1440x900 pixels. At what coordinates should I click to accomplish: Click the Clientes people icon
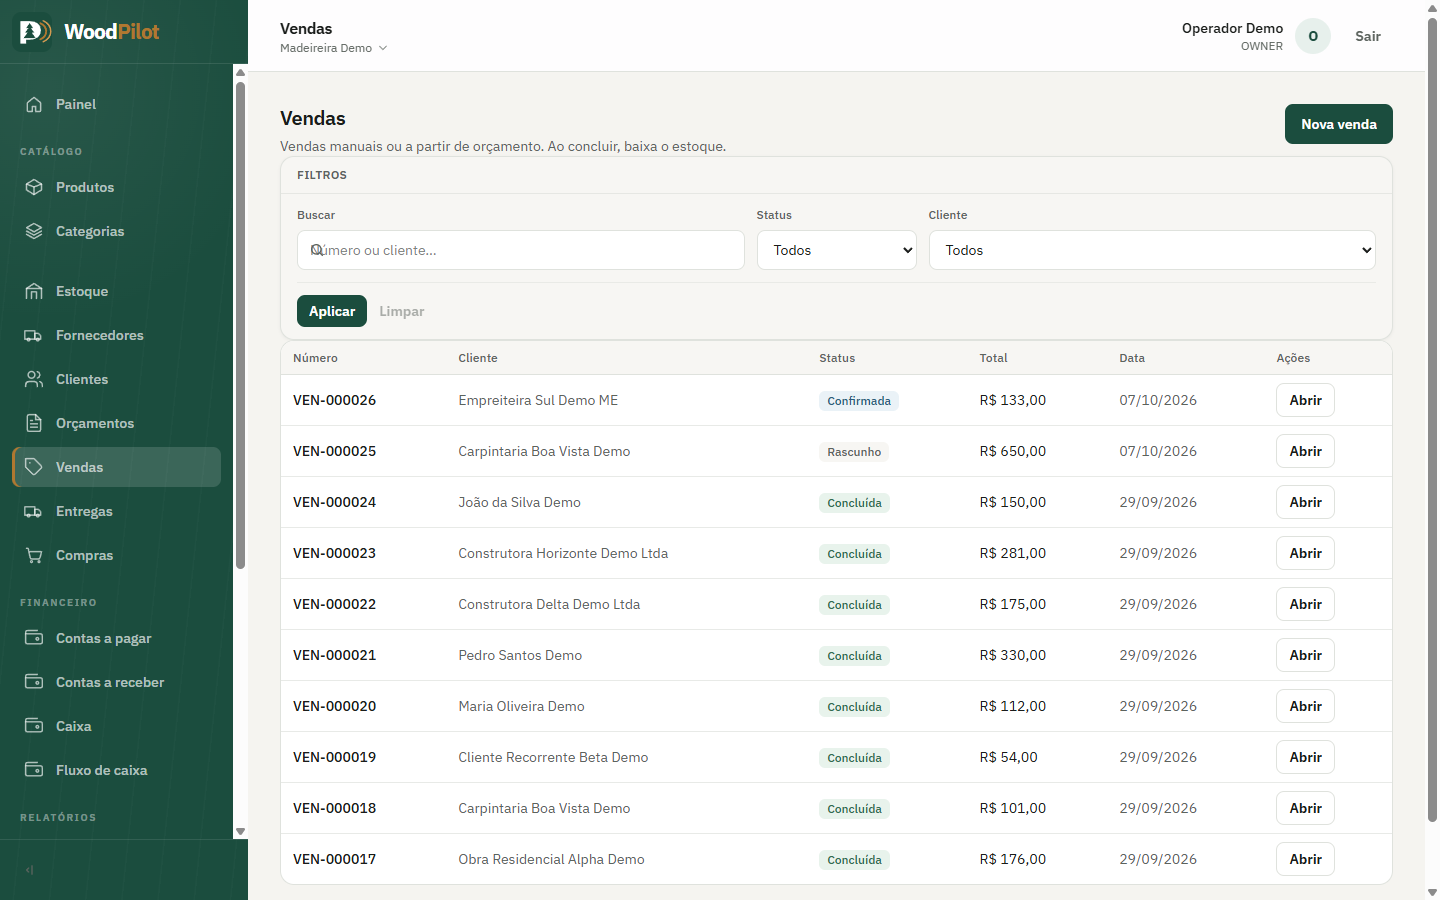click(34, 379)
